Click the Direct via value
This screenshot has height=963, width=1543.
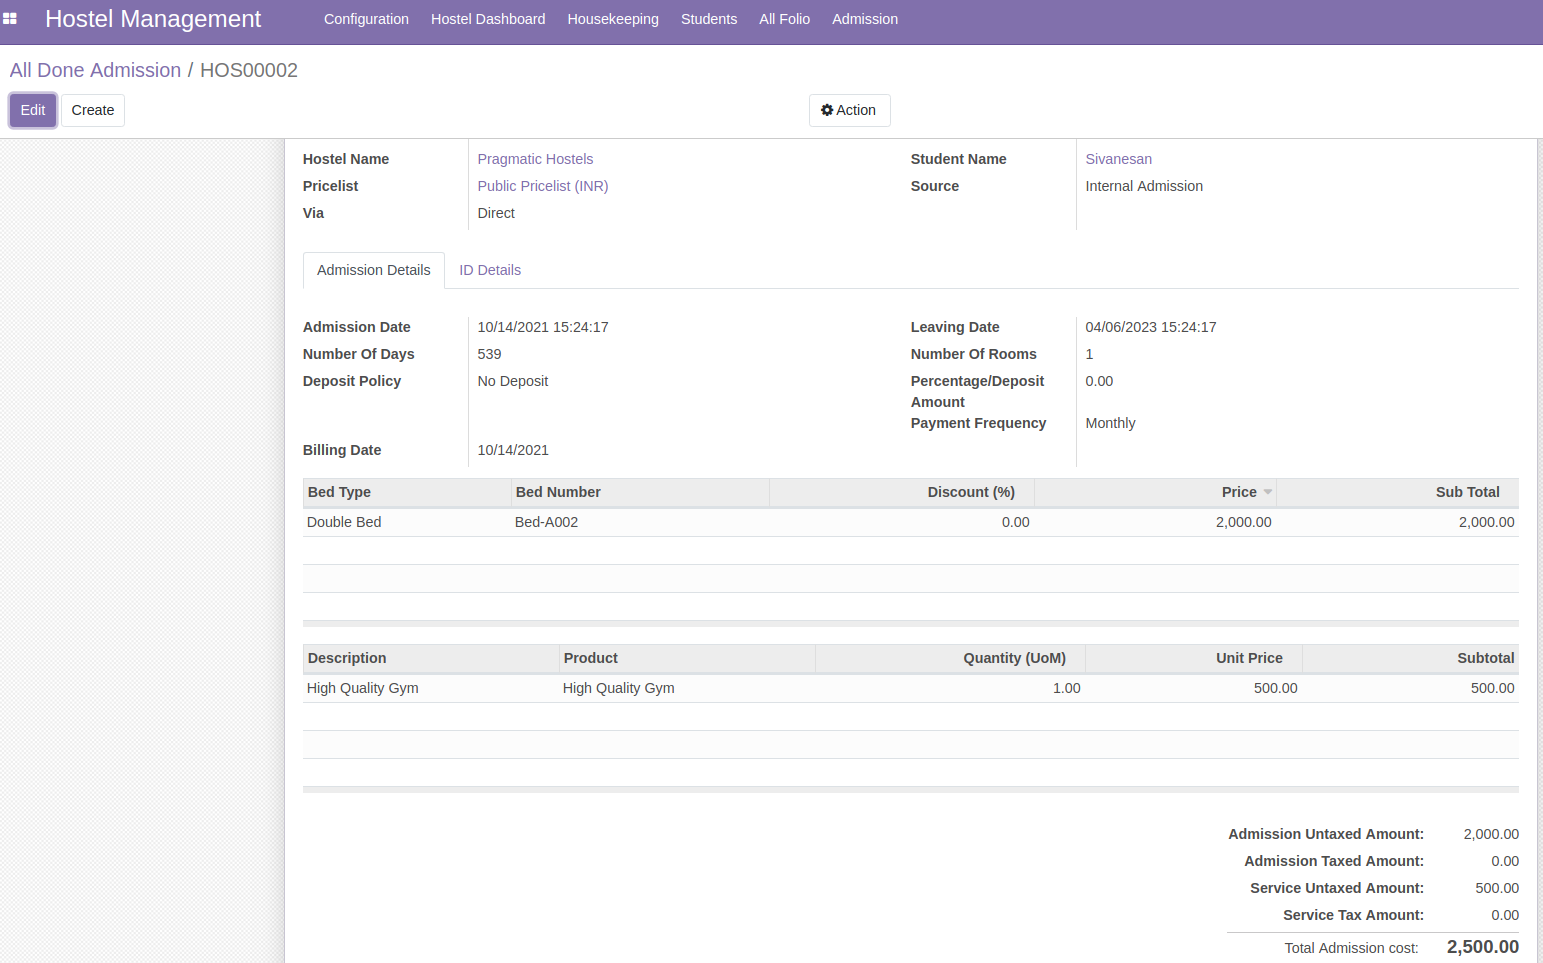tap(496, 213)
